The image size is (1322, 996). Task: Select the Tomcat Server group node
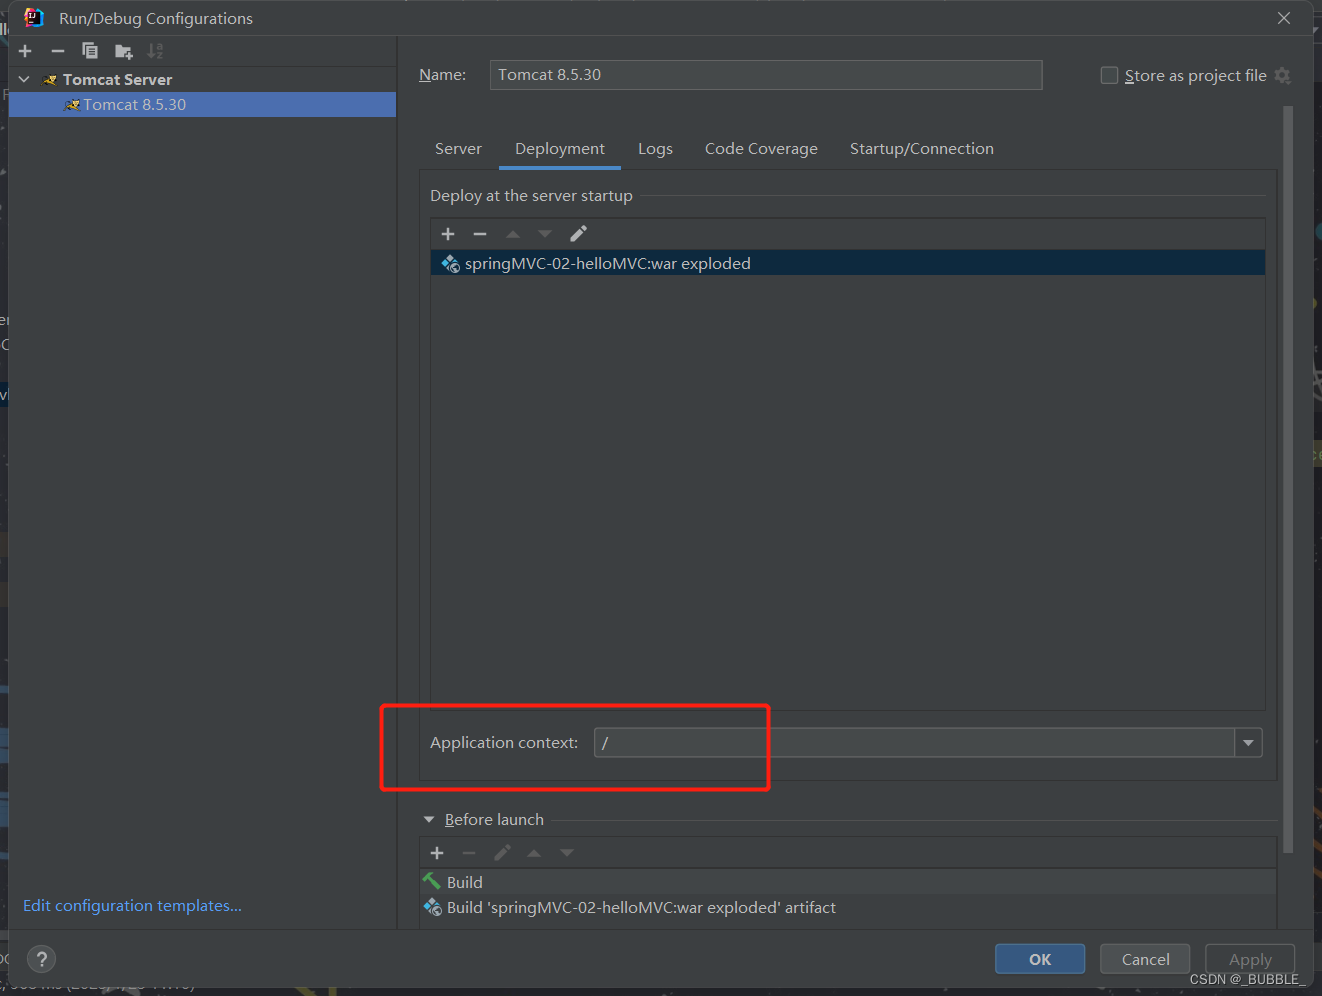click(117, 79)
